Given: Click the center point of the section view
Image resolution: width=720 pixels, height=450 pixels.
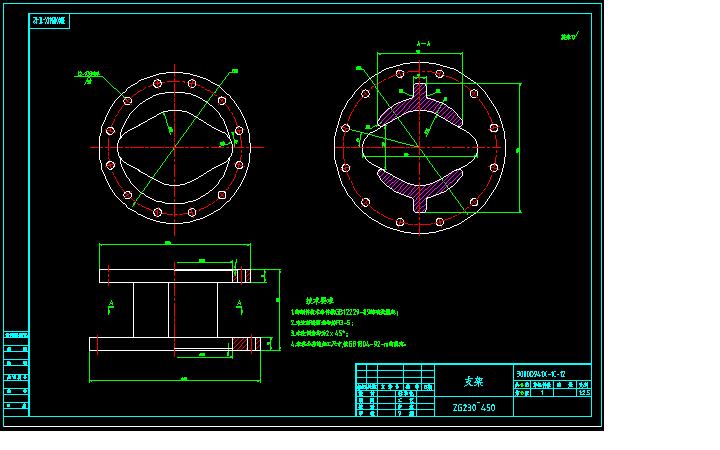Looking at the screenshot, I should tap(419, 146).
